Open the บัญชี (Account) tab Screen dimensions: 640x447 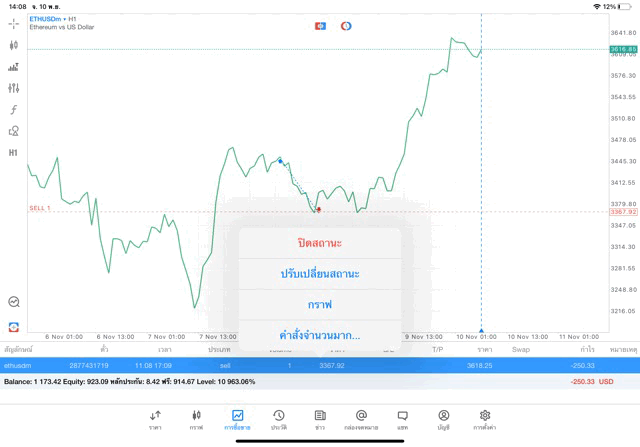tap(443, 418)
